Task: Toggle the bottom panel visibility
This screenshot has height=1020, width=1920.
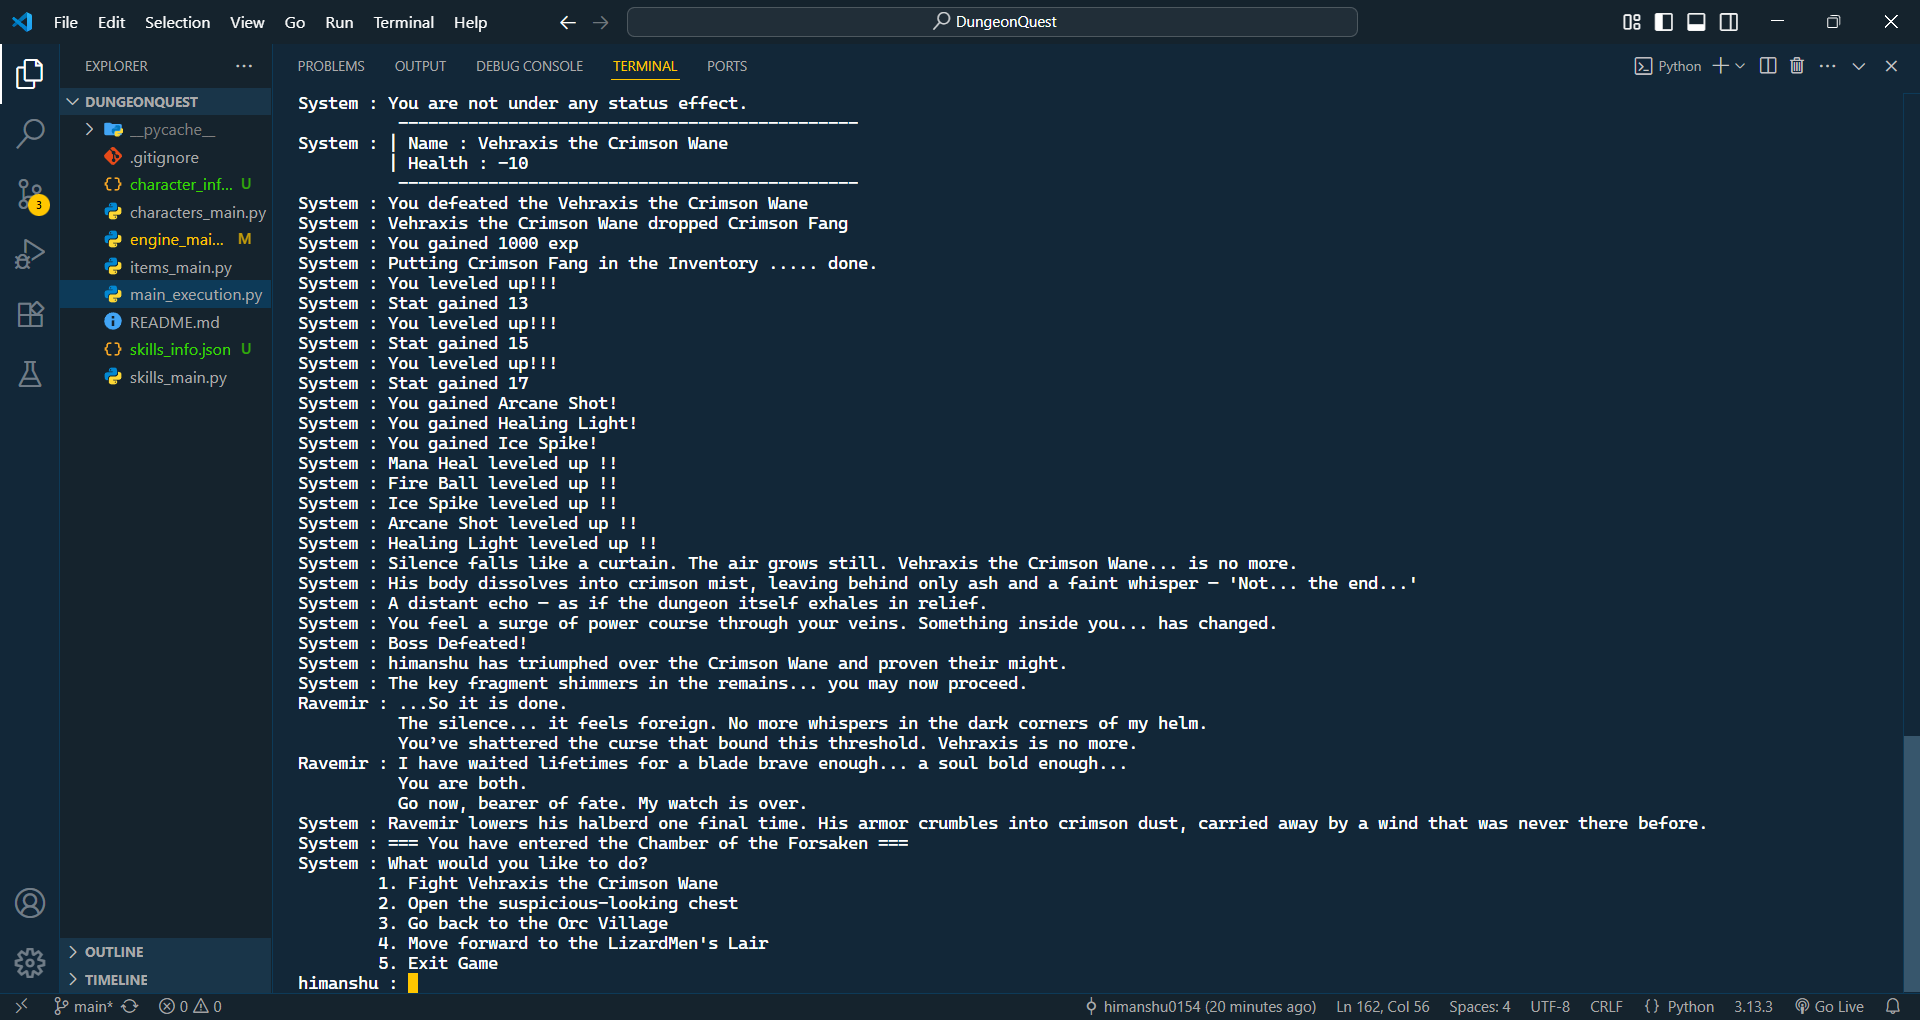Action: [x=1696, y=22]
